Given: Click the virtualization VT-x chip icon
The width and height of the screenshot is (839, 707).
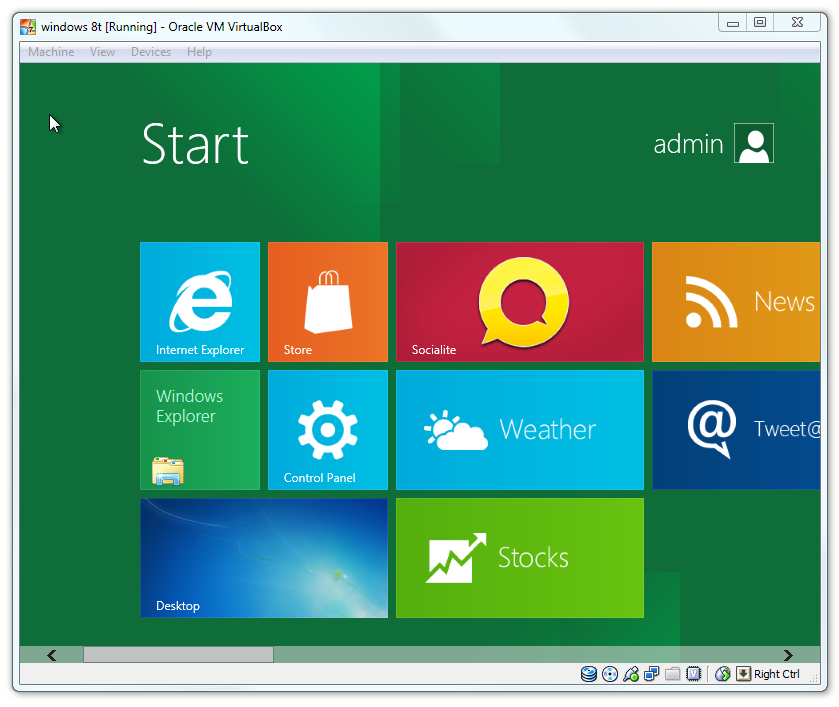Looking at the screenshot, I should [693, 674].
